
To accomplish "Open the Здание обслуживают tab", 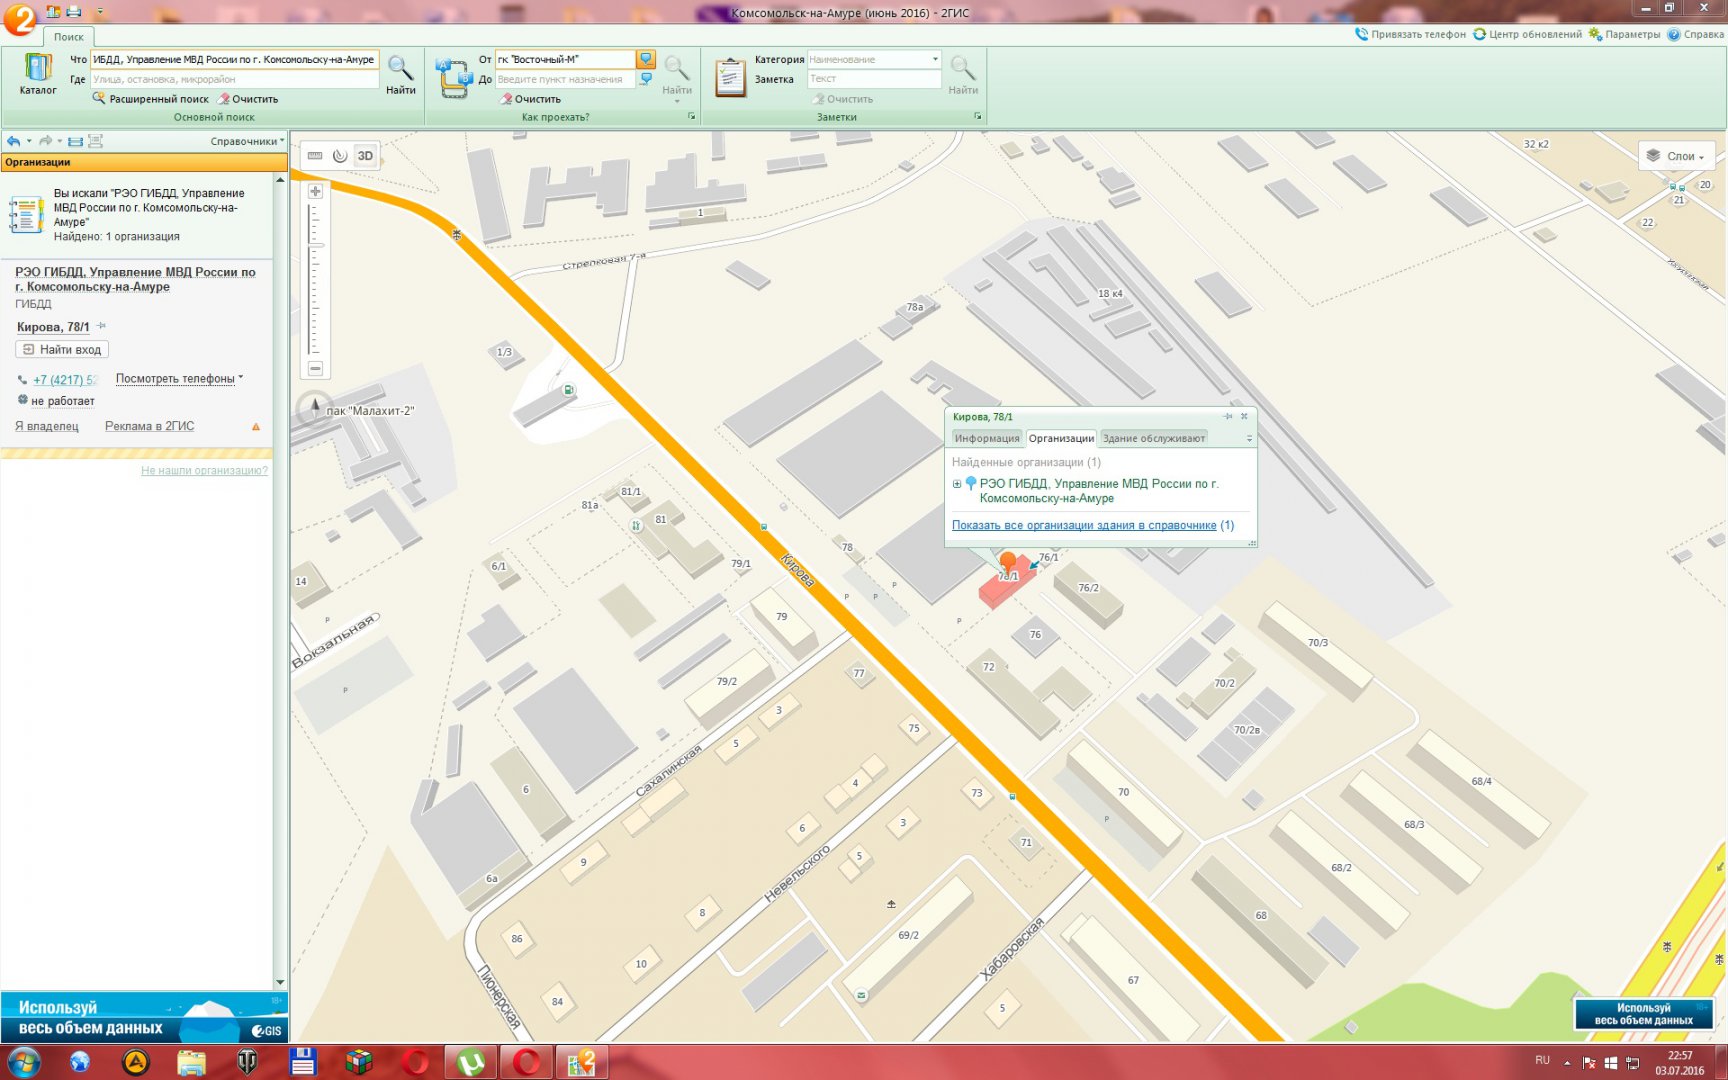I will 1153,438.
